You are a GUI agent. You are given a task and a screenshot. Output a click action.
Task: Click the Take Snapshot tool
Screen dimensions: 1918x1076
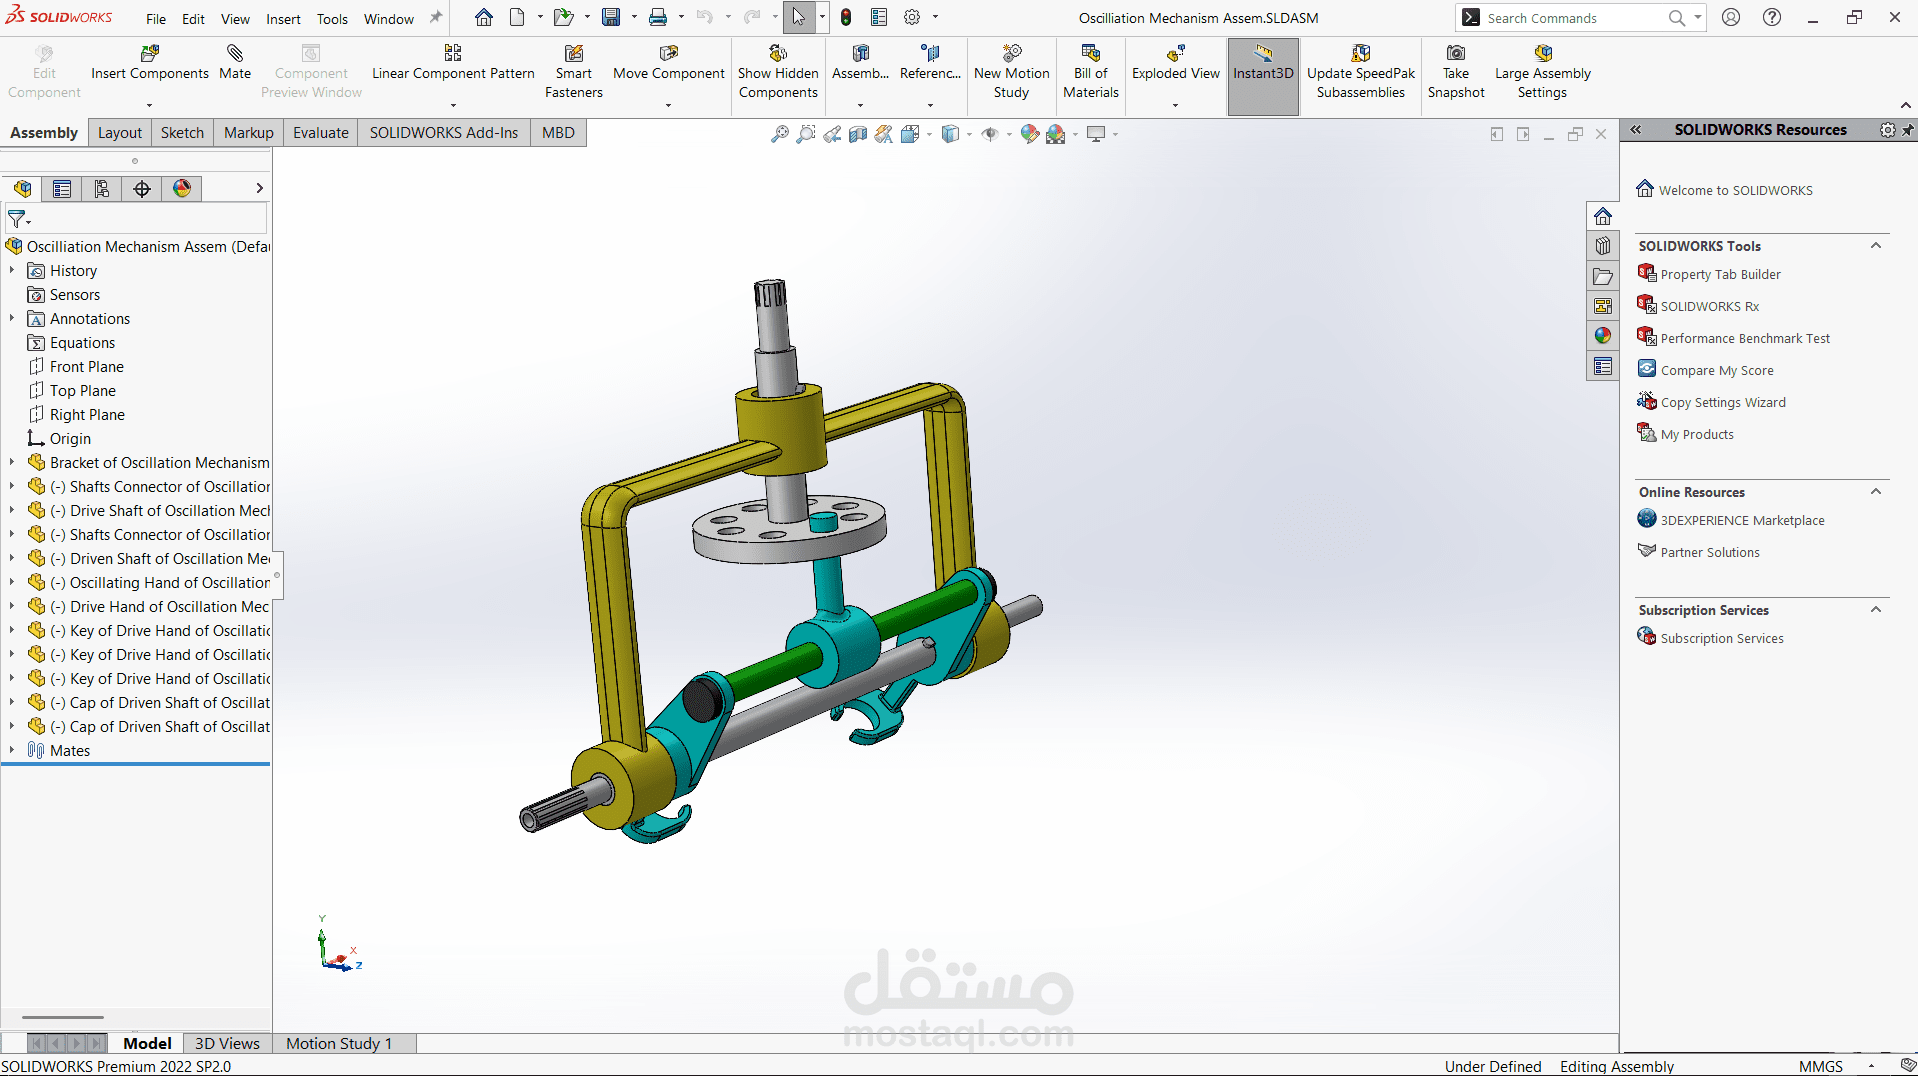1456,72
